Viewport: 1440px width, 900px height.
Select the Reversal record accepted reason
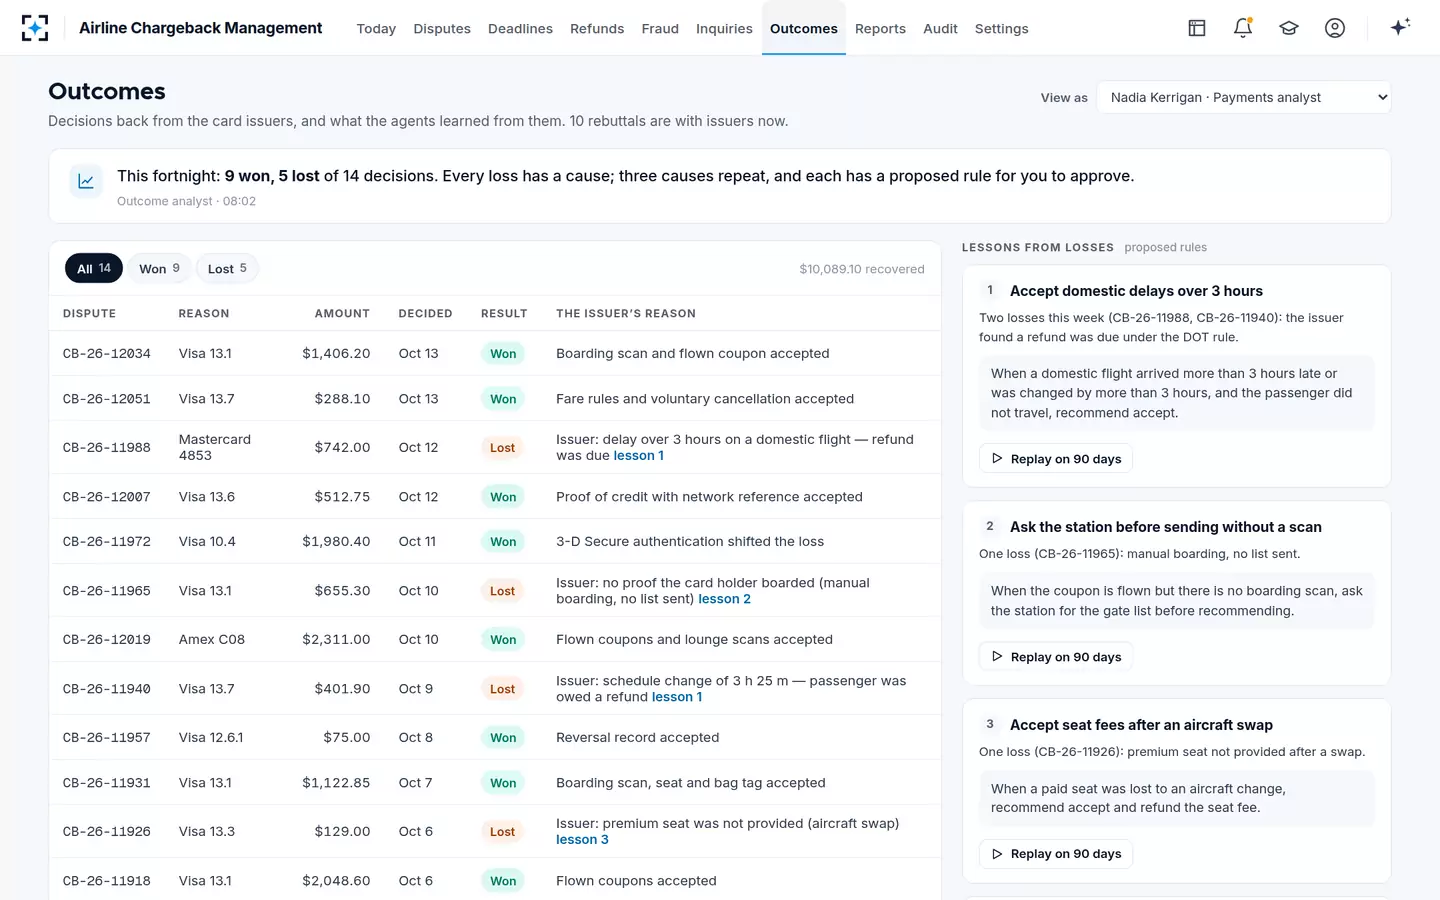pos(638,738)
